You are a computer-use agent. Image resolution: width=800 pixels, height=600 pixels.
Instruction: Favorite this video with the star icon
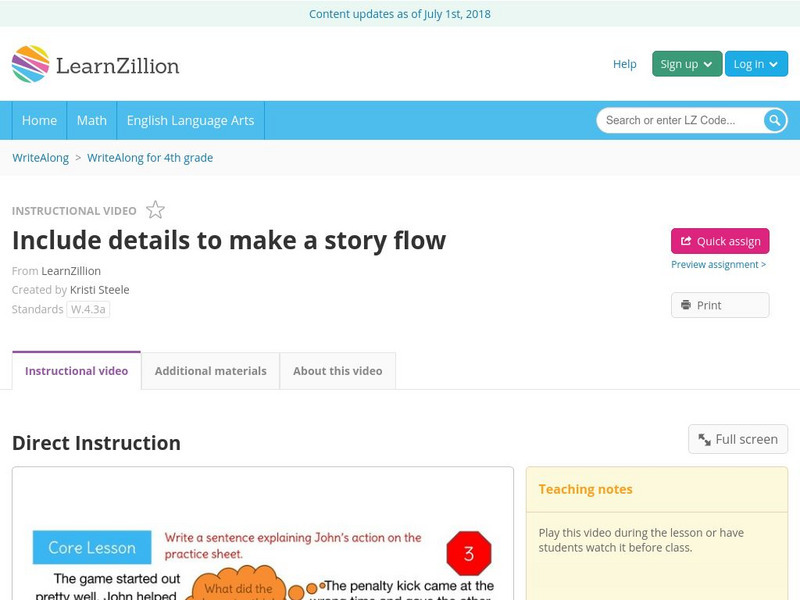[155, 210]
